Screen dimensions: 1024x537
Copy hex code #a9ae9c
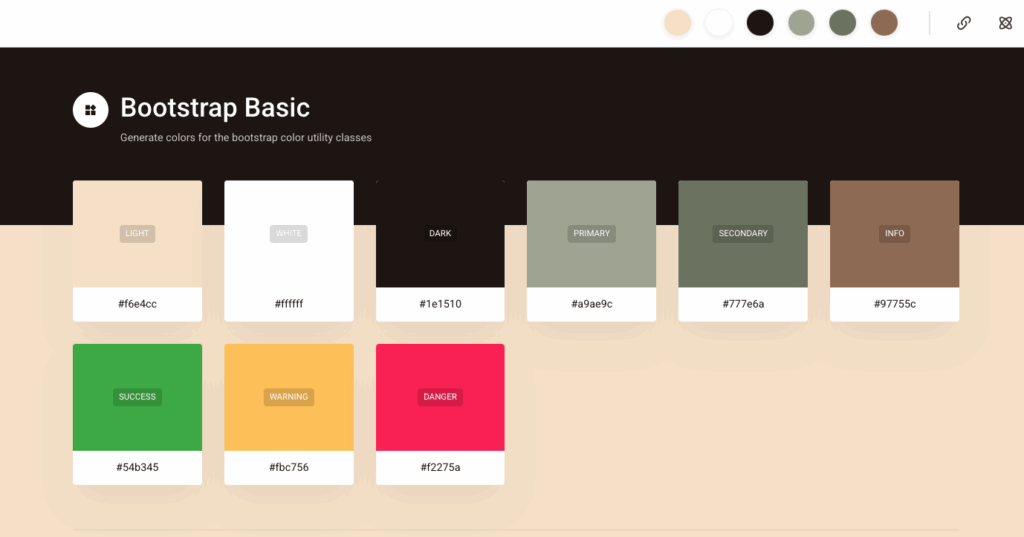592,304
